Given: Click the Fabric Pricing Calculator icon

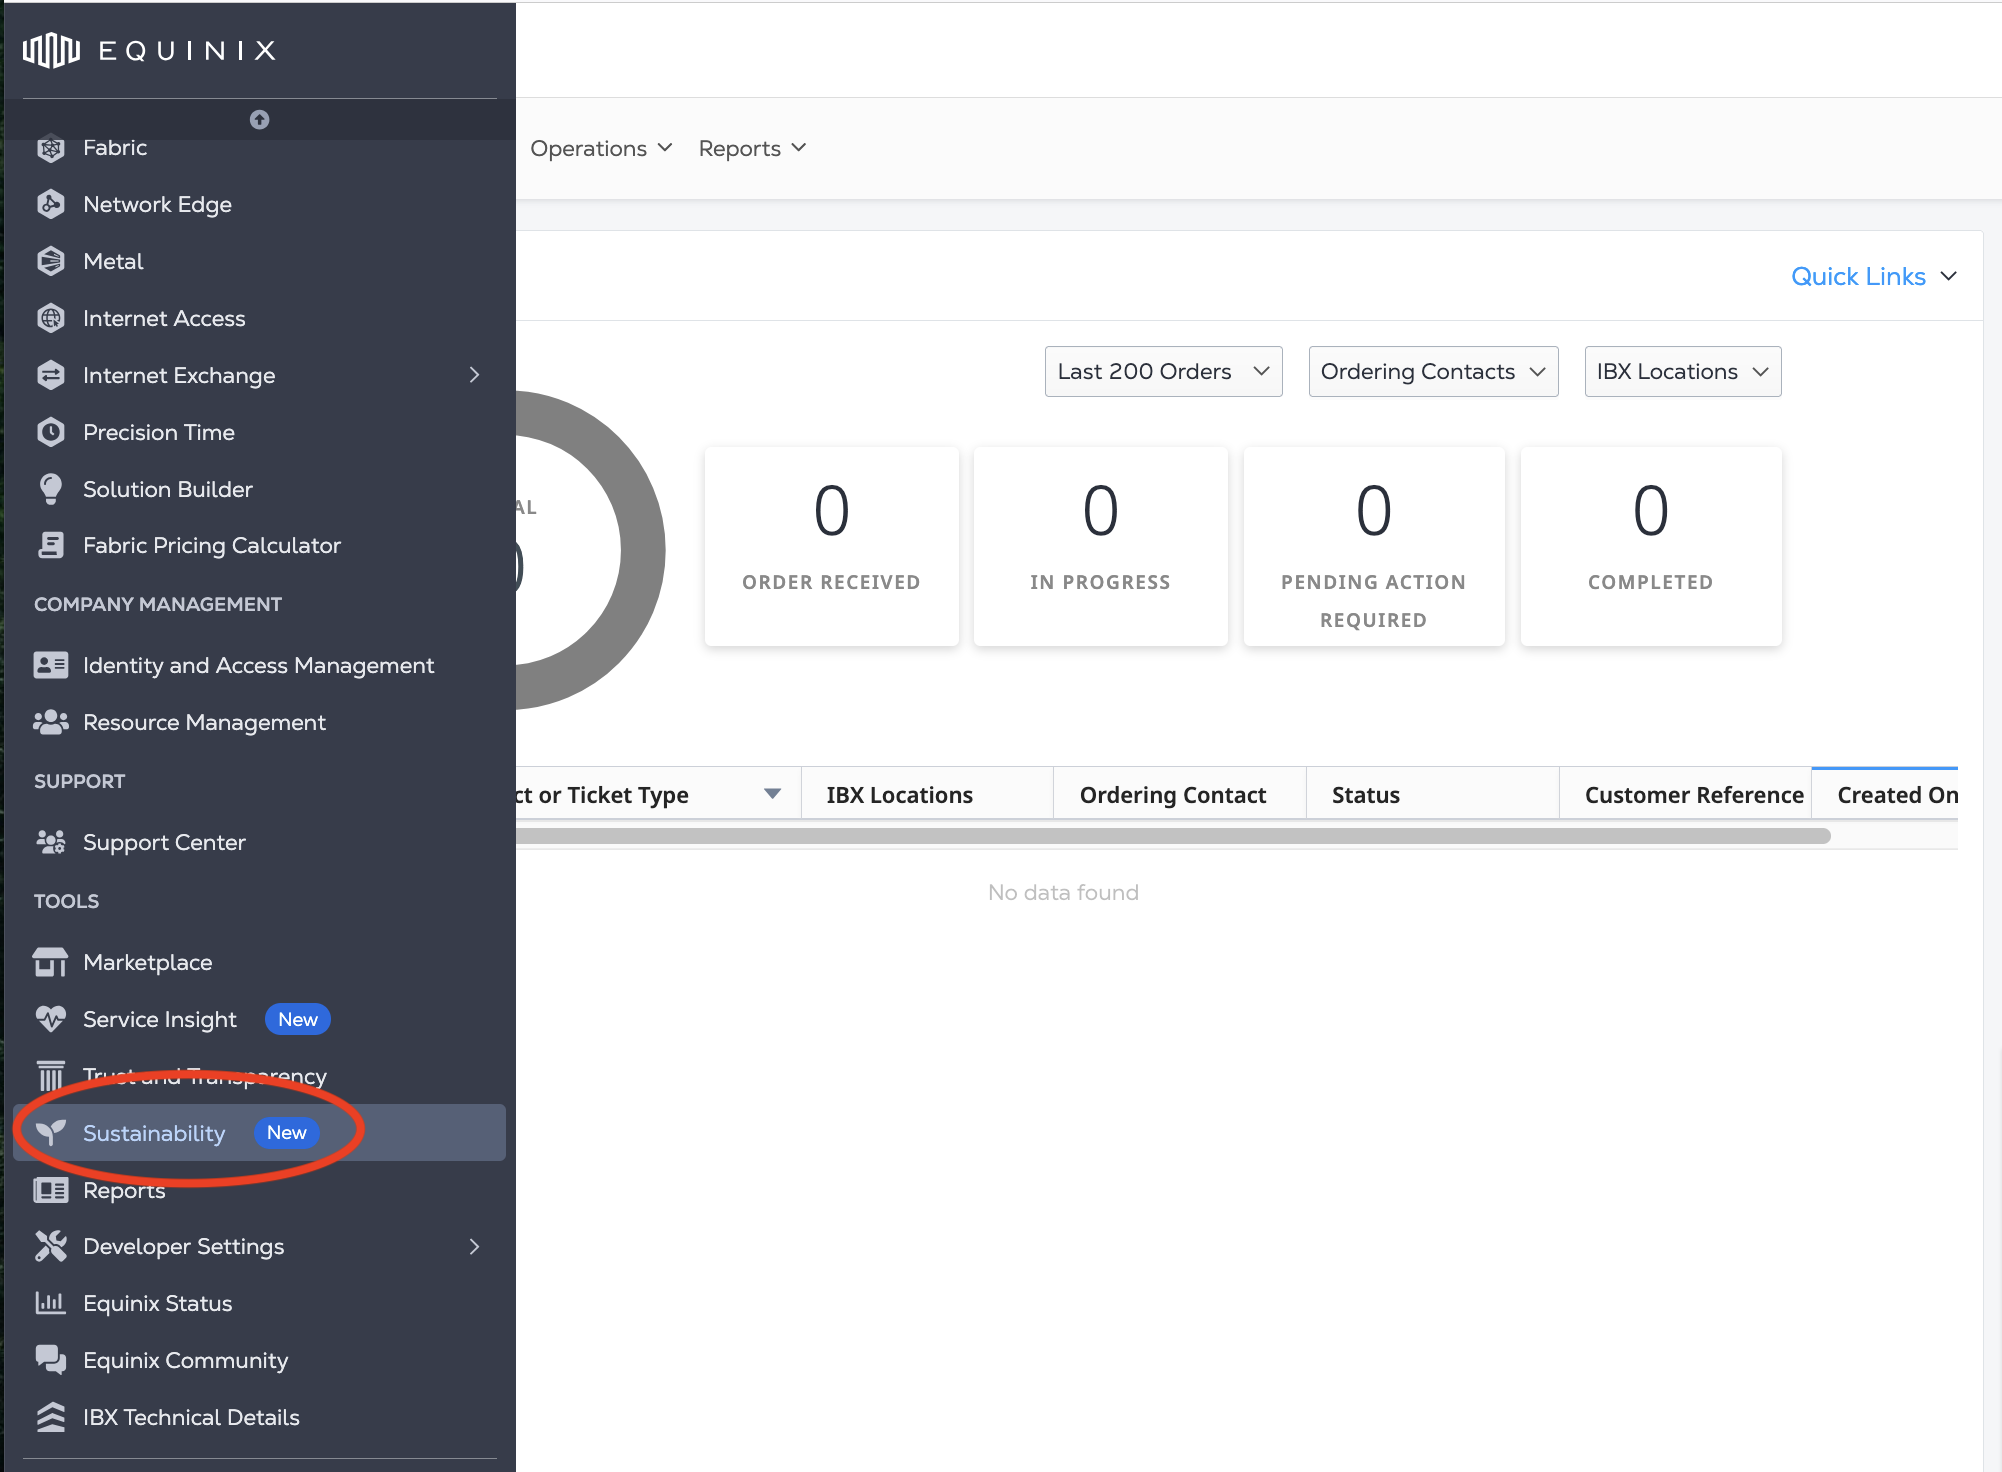Looking at the screenshot, I should point(50,545).
